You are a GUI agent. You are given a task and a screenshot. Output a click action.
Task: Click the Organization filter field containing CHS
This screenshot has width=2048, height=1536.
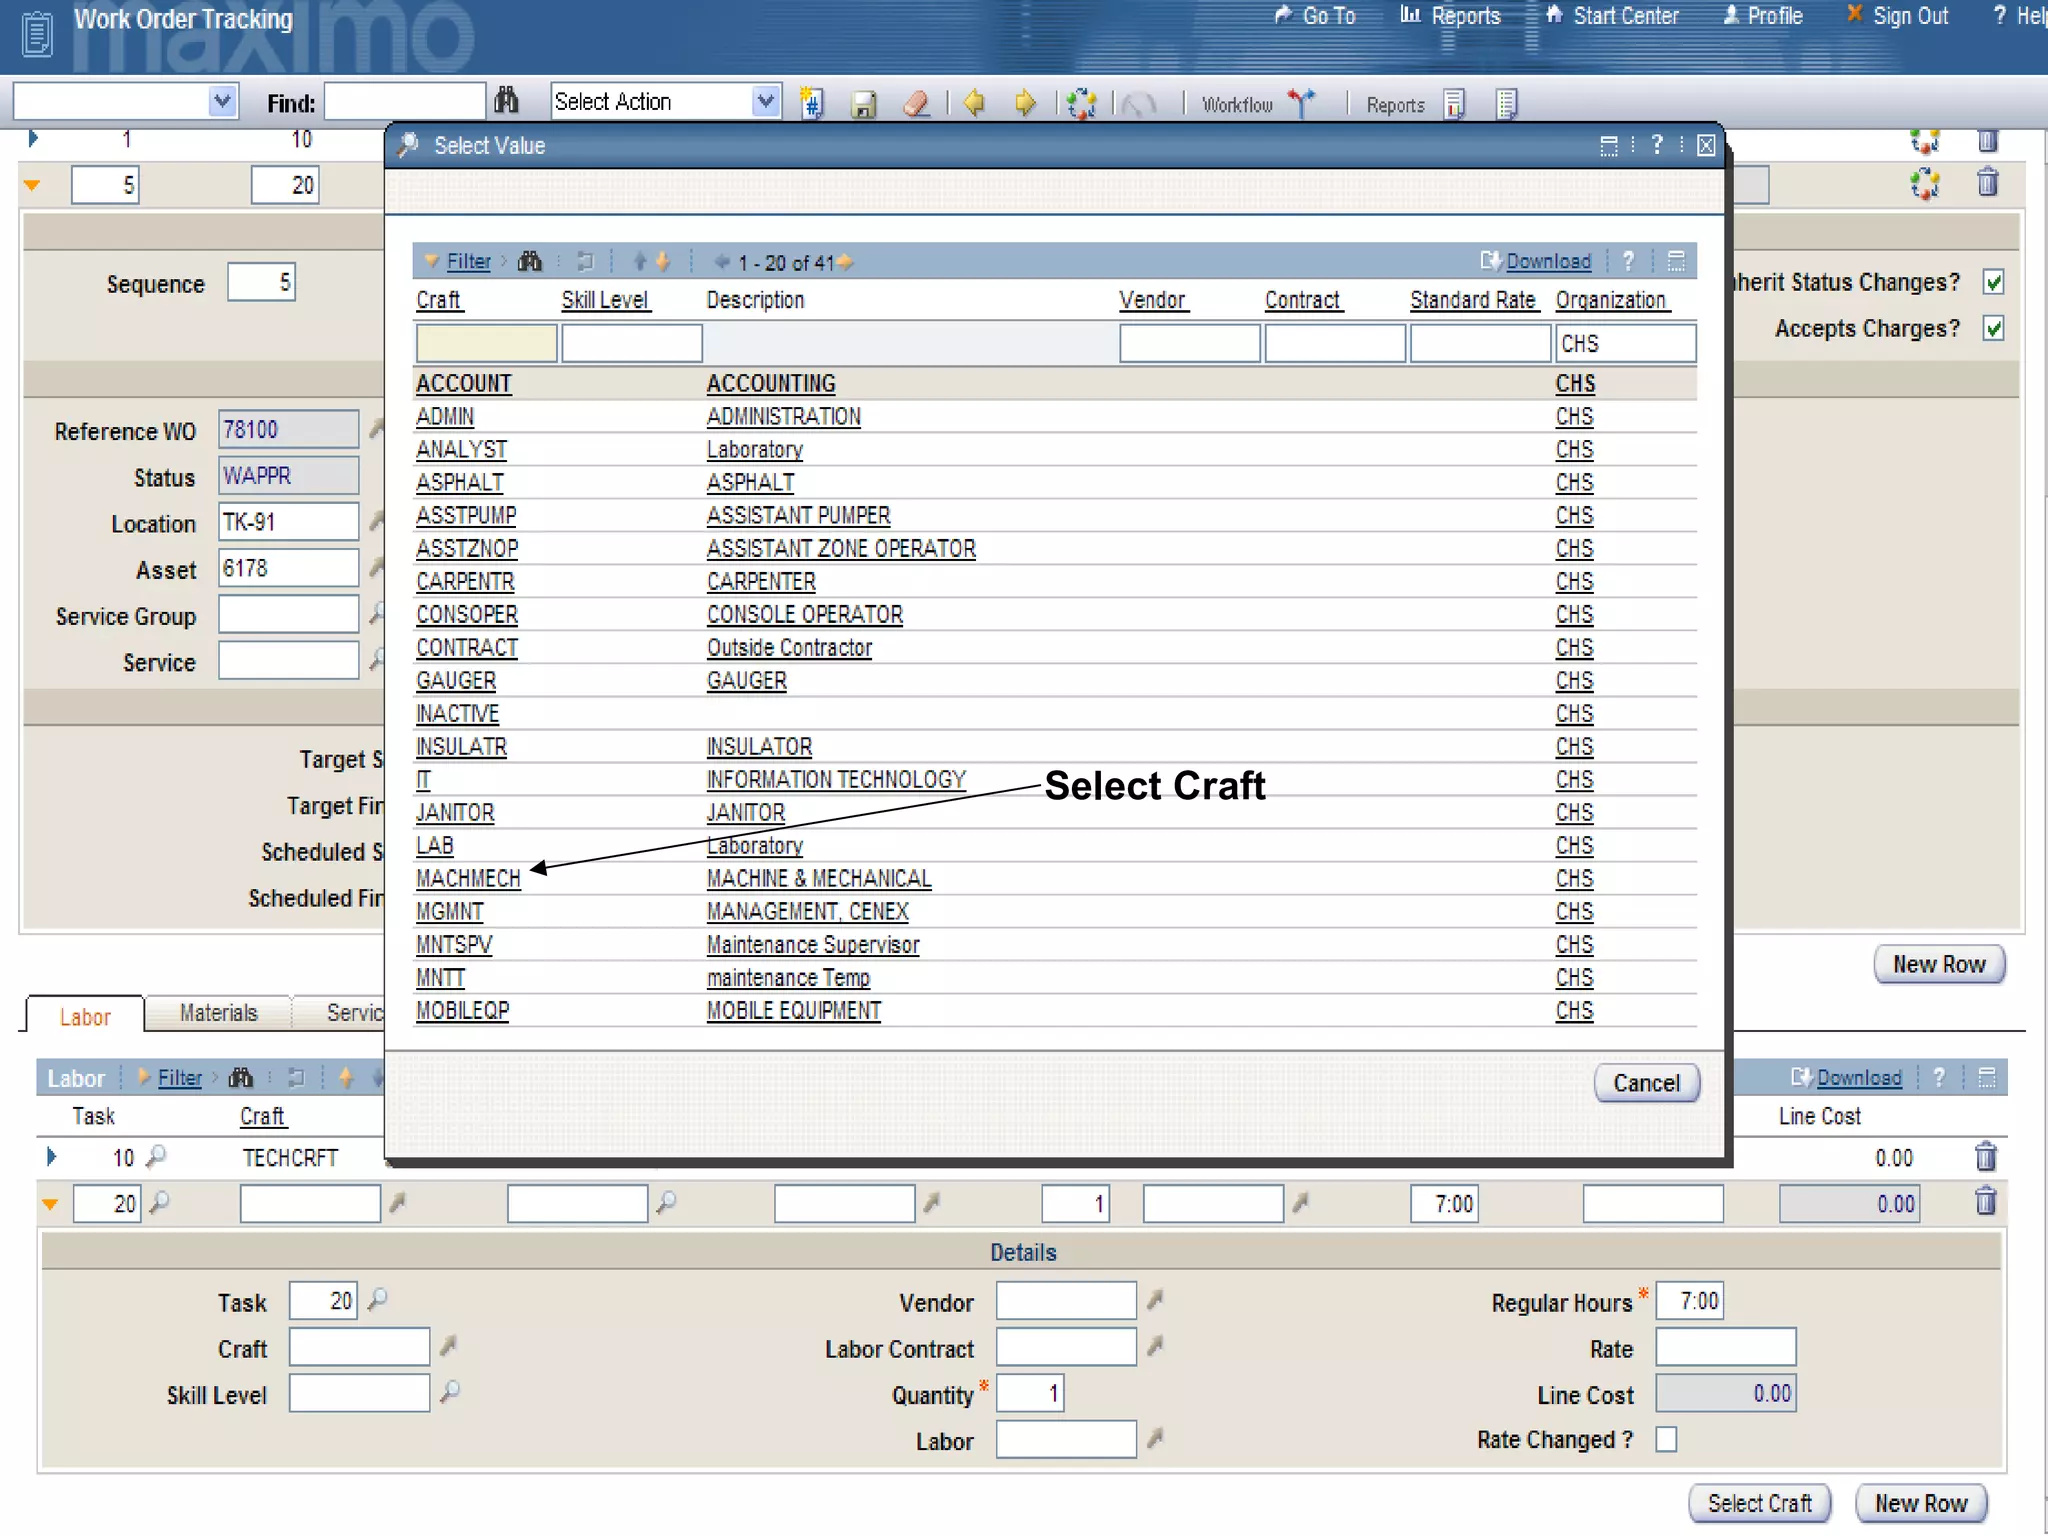tap(1625, 343)
